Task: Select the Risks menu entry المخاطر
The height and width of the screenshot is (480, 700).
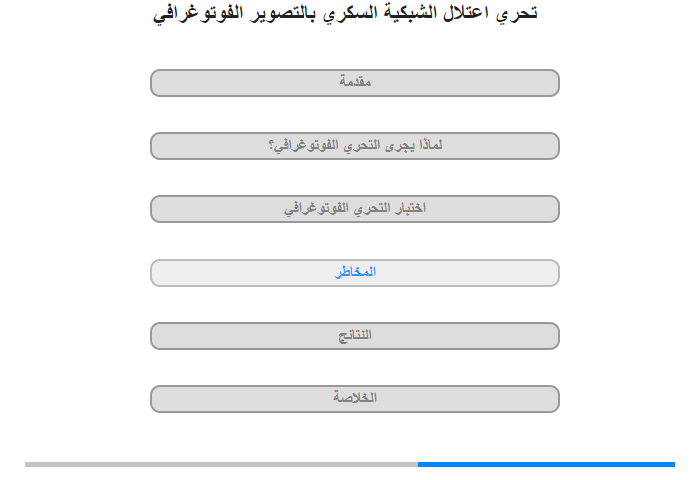Action: [355, 272]
